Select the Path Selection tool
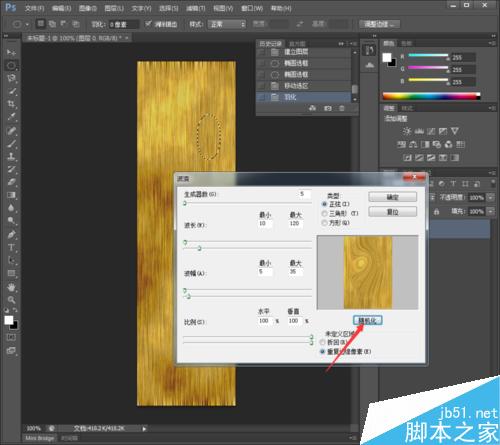This screenshot has width=500, height=445. click(x=11, y=261)
